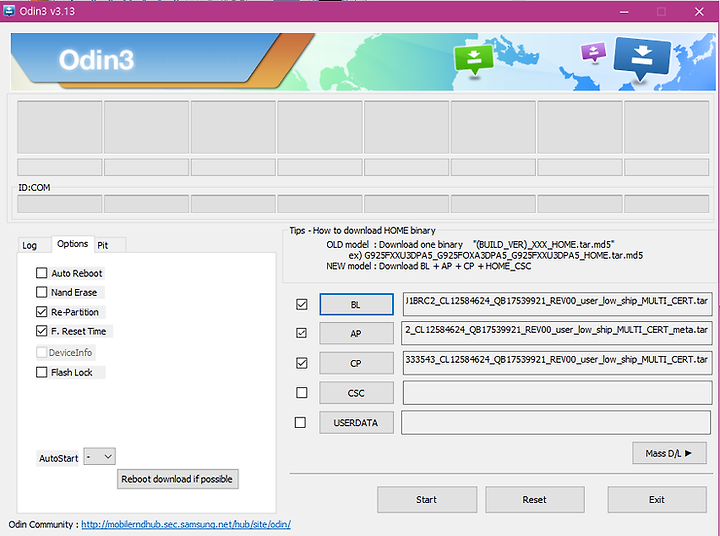This screenshot has height=536, width=720.
Task: Check the CSC file checkbox
Action: (302, 393)
